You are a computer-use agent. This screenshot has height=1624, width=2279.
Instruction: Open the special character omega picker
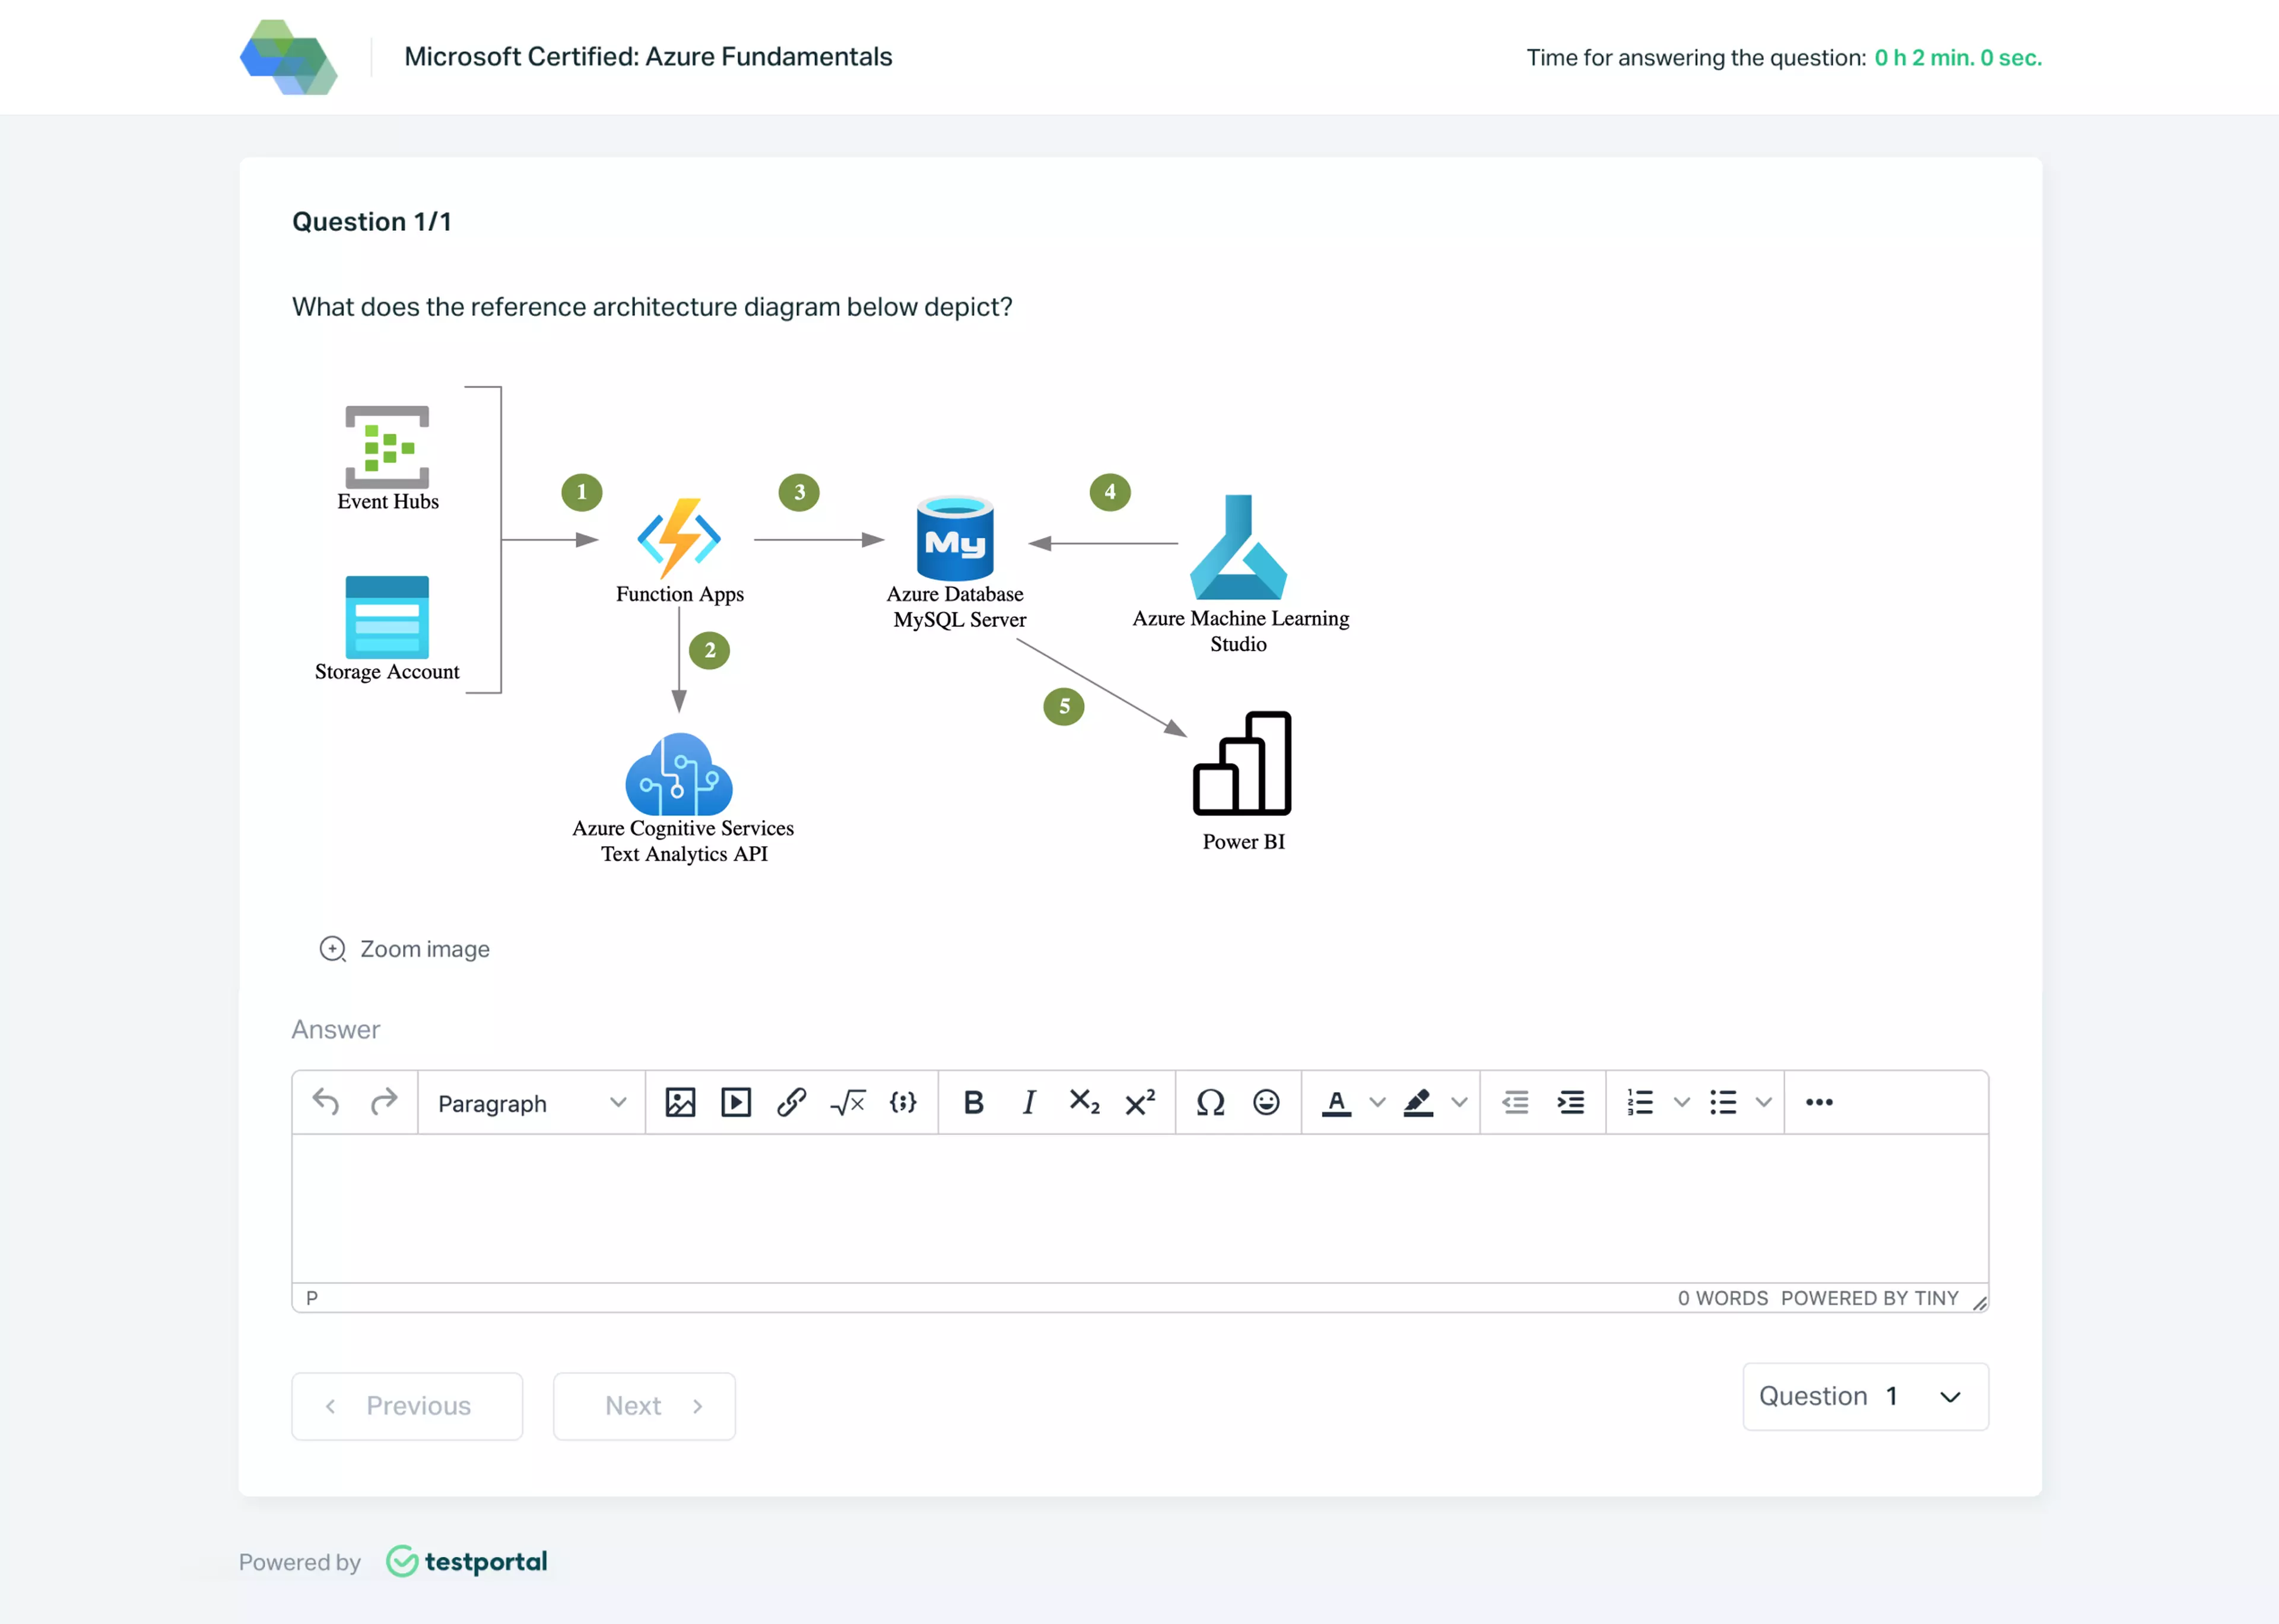[x=1210, y=1102]
